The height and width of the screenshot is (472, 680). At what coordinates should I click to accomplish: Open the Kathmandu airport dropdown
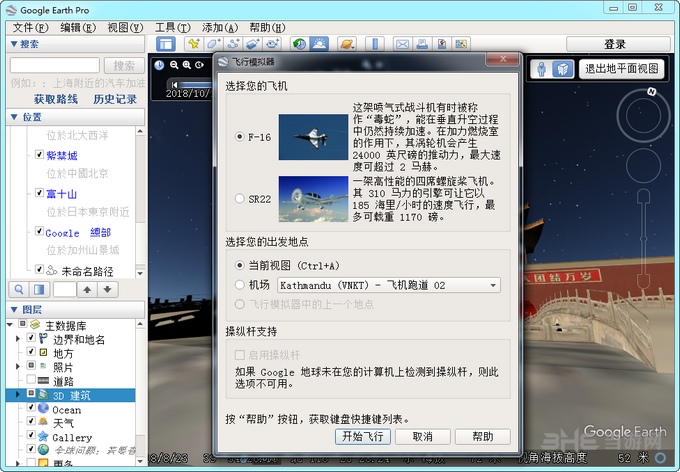click(x=389, y=285)
